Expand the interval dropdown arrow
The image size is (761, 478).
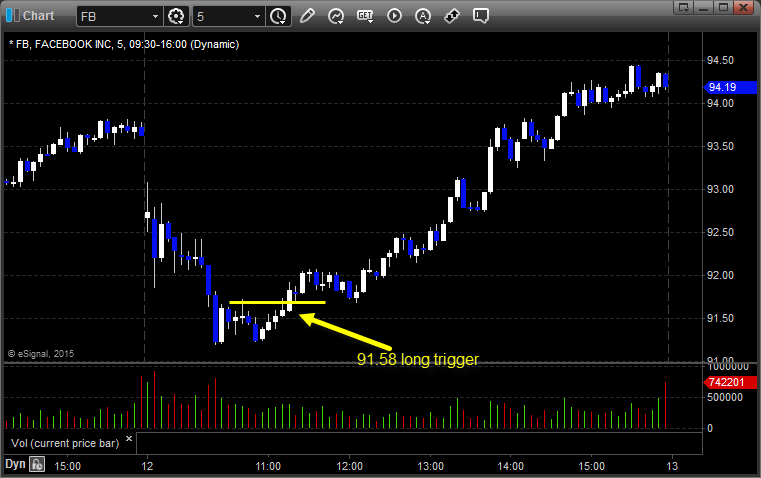(258, 16)
